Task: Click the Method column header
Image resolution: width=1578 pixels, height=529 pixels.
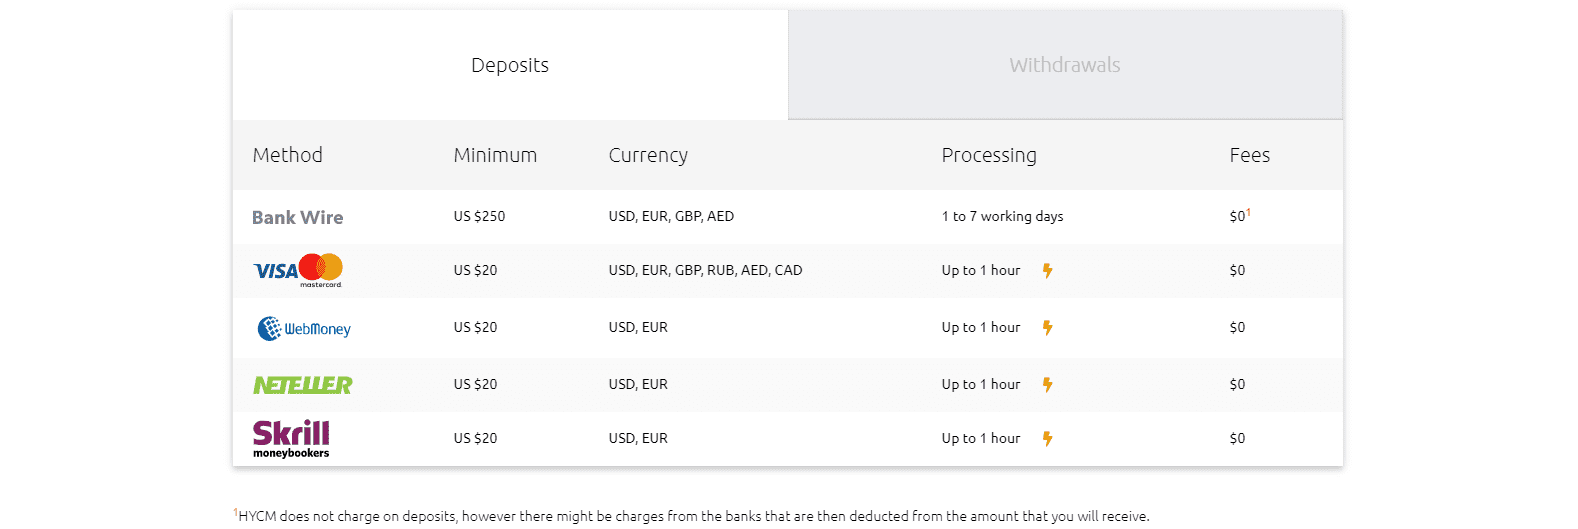Action: coord(288,155)
